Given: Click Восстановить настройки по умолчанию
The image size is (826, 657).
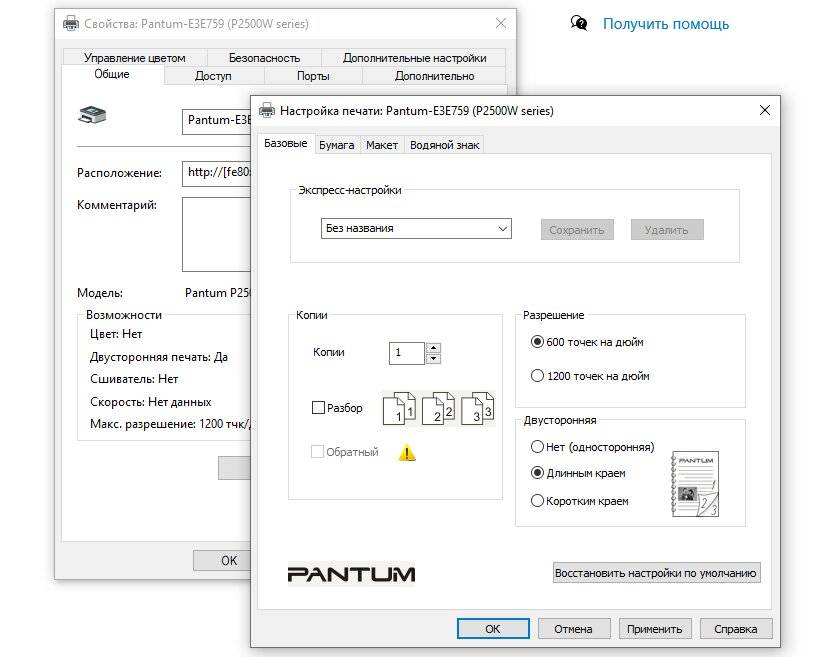Looking at the screenshot, I should (x=656, y=573).
